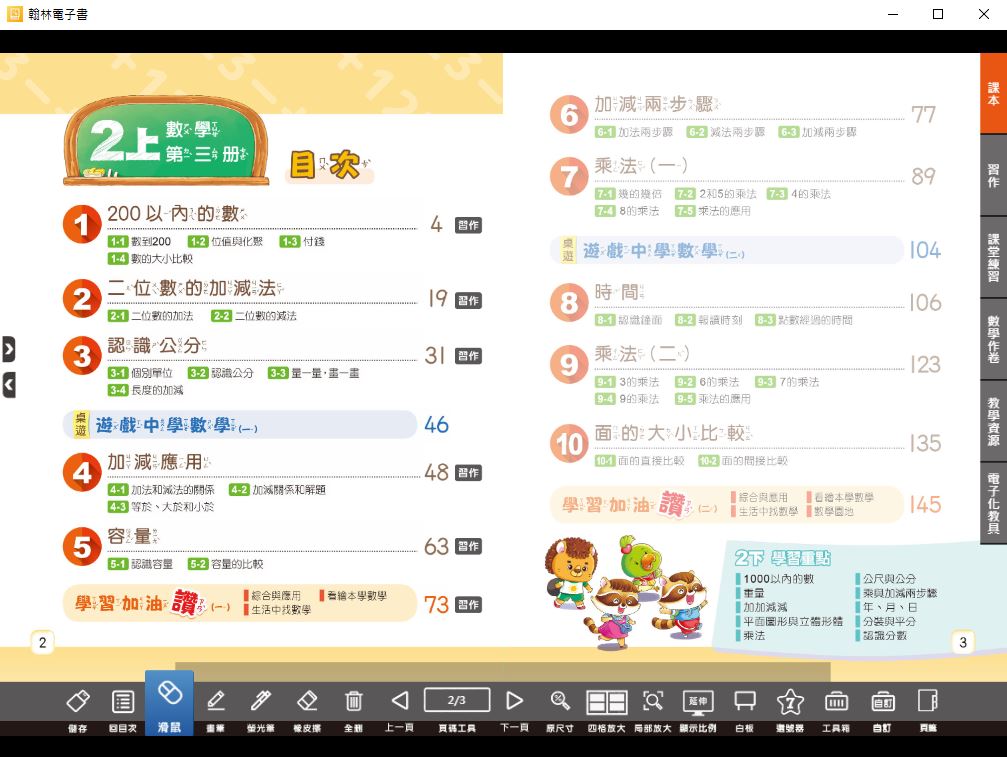Click the 2/3 page number field
Viewport: 1007px width, 757px height.
pos(456,700)
